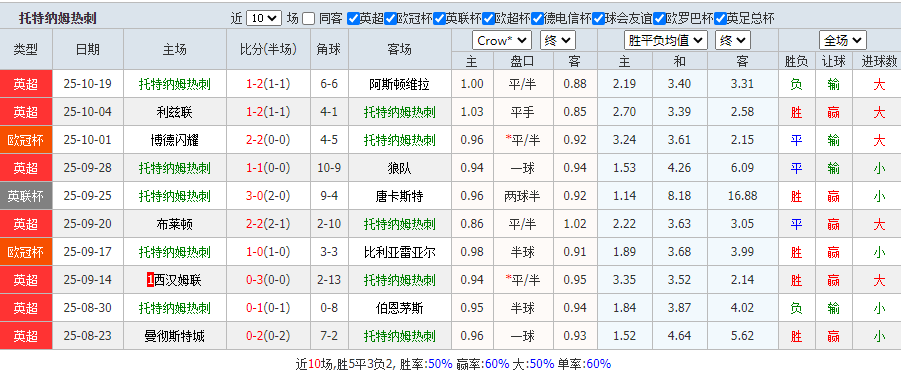Click the 角球 column header
The image size is (901, 377).
click(329, 49)
